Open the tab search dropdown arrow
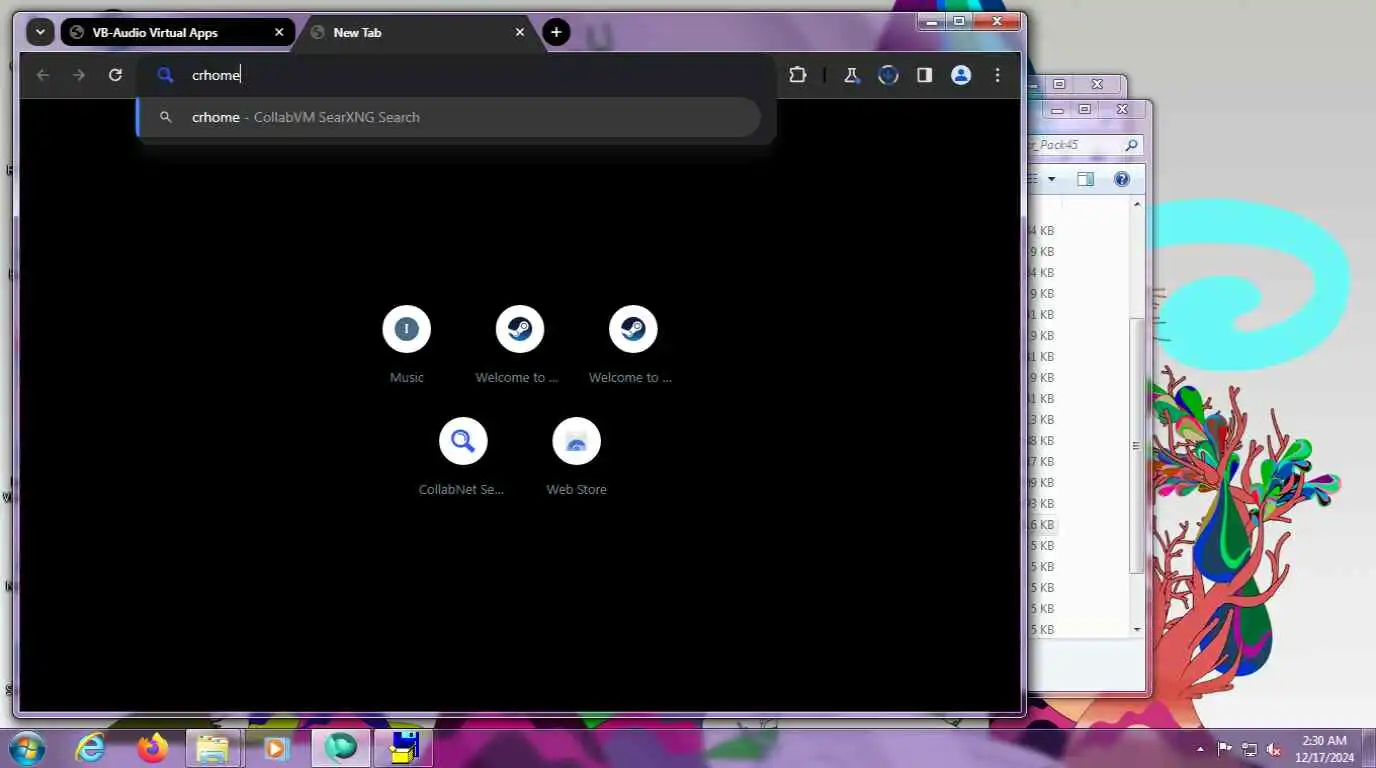Screen dimensions: 1376x768 coord(40,32)
